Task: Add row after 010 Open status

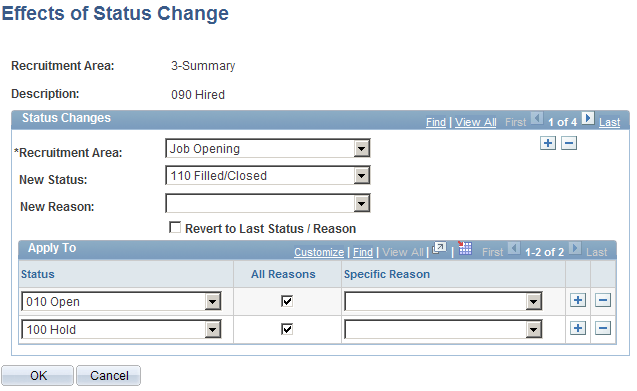Action: click(x=578, y=300)
